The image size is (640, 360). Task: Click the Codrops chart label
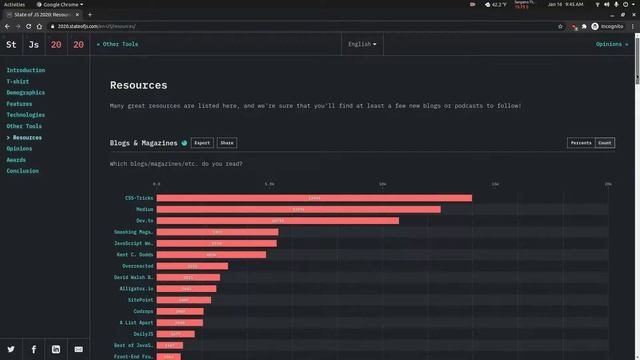click(143, 311)
